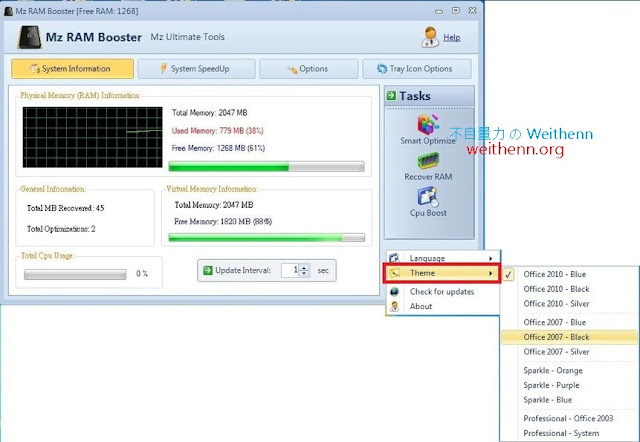Click the physical memory usage bar
The width and height of the screenshot is (640, 442).
click(x=267, y=166)
